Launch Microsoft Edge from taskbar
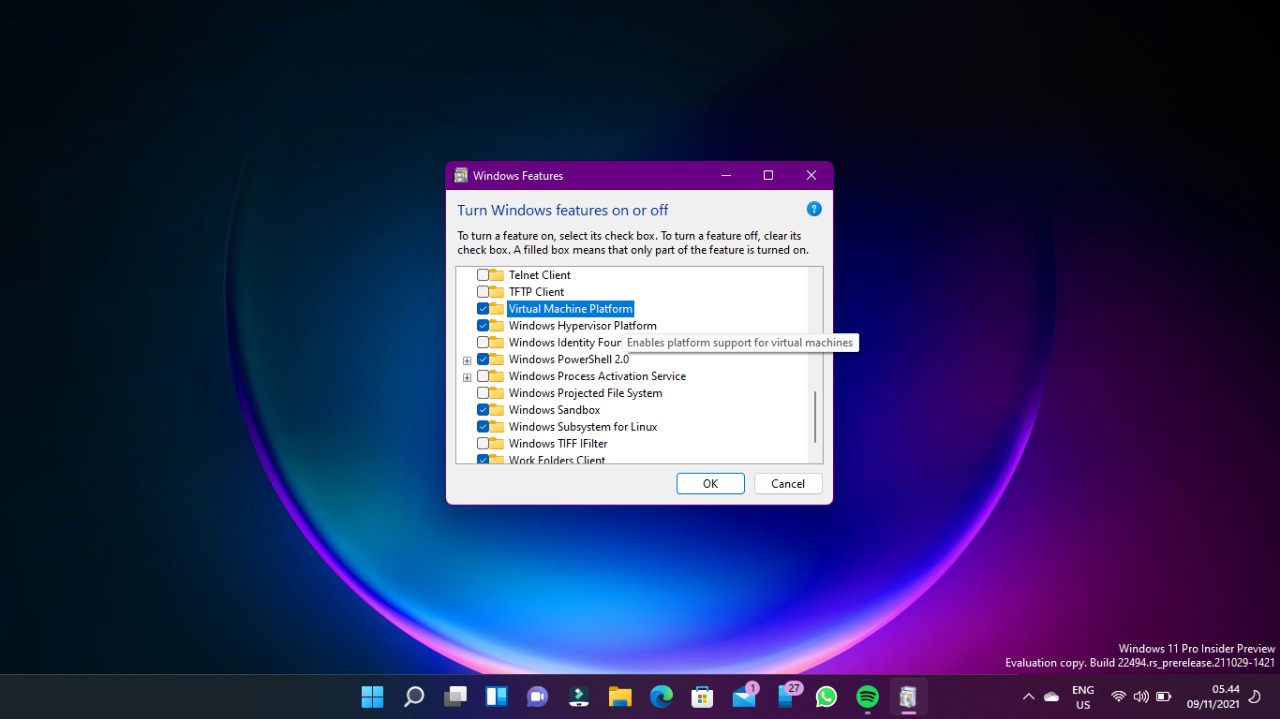Image resolution: width=1280 pixels, height=719 pixels. pos(661,696)
